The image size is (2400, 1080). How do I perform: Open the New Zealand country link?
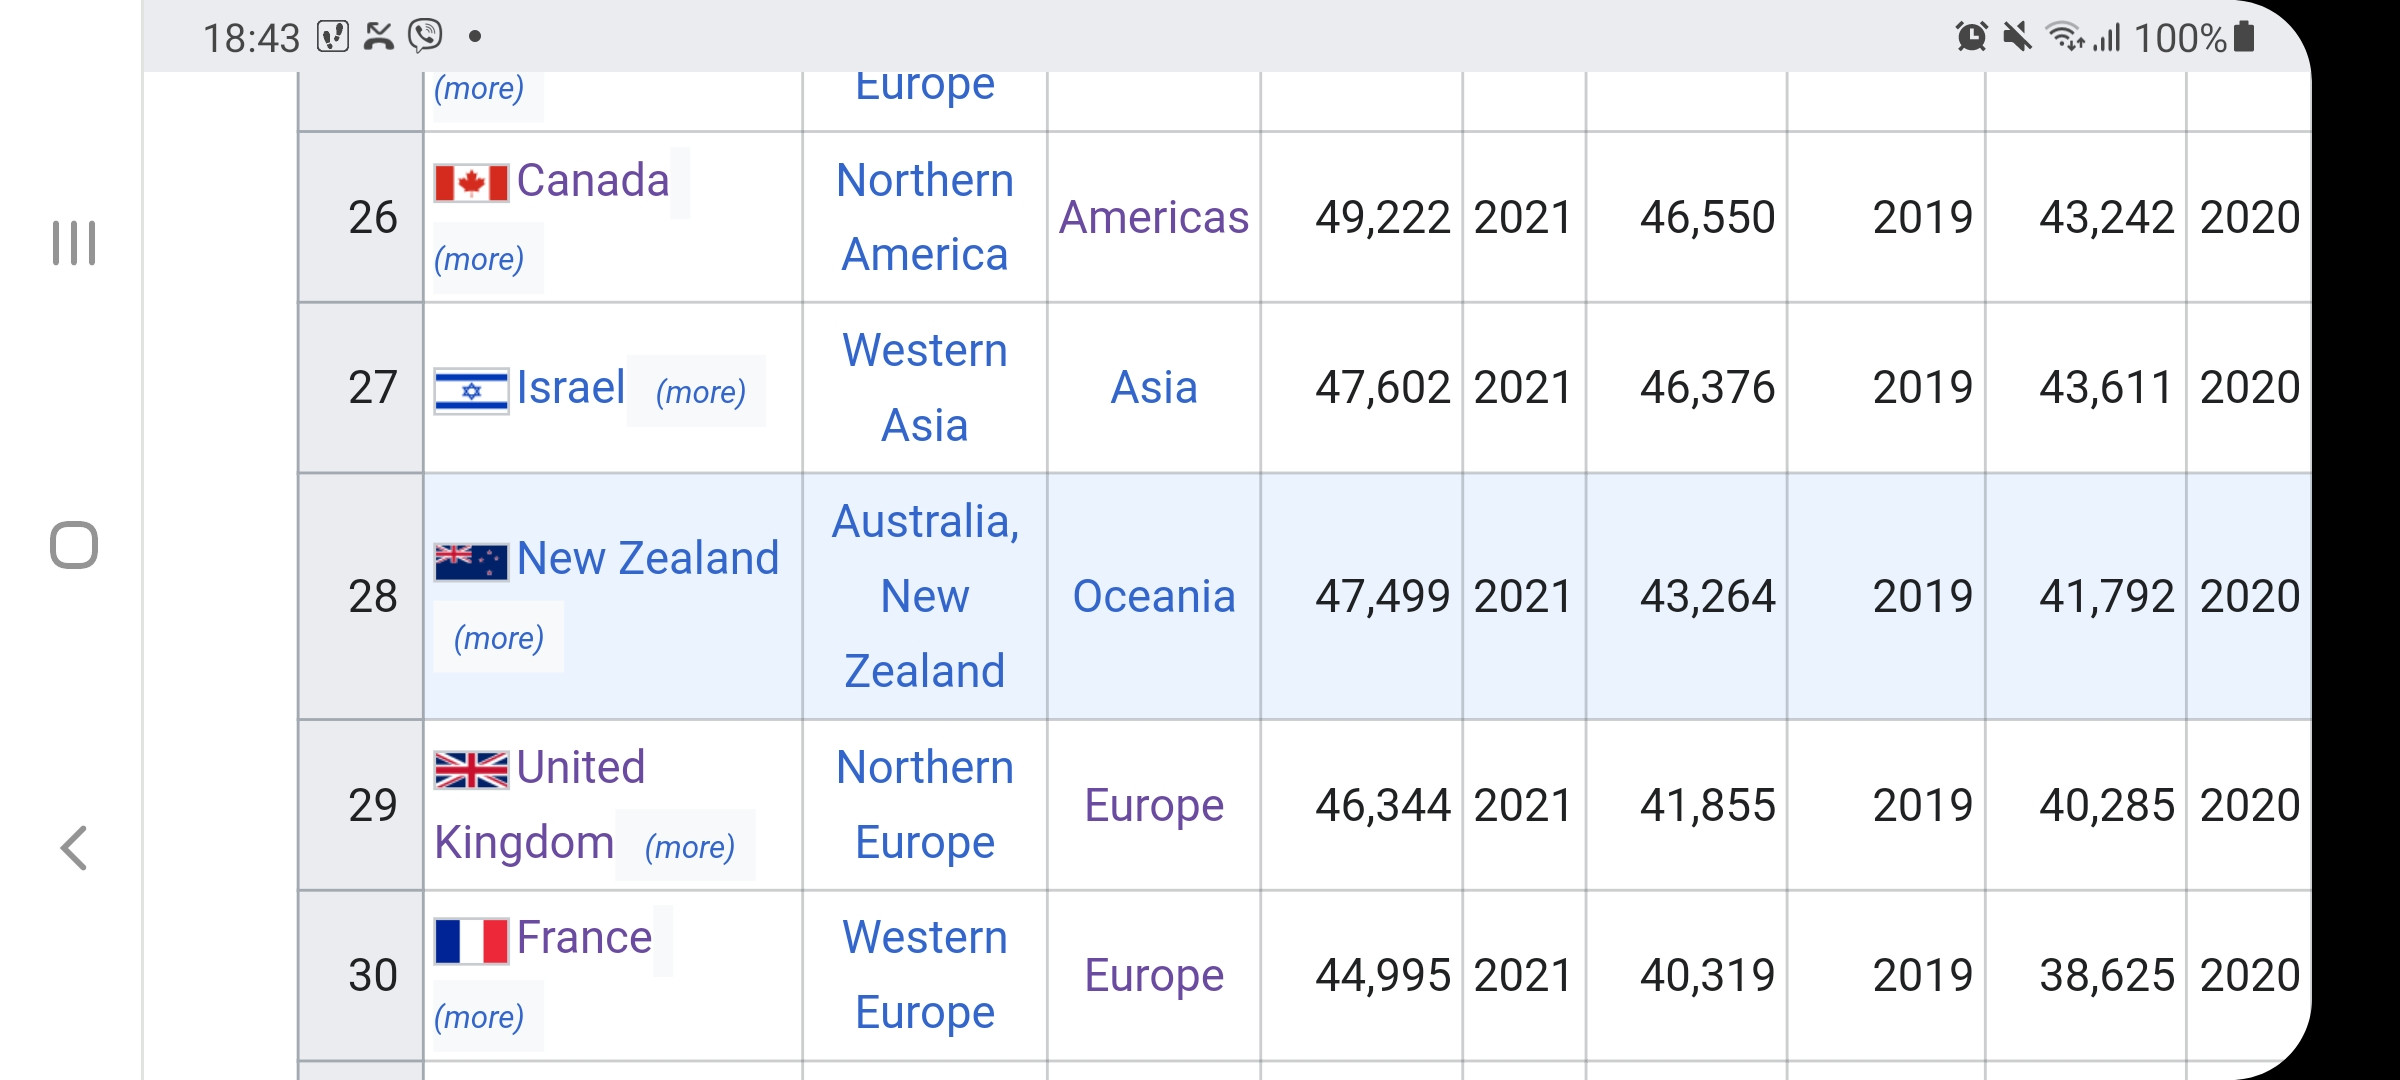(647, 558)
